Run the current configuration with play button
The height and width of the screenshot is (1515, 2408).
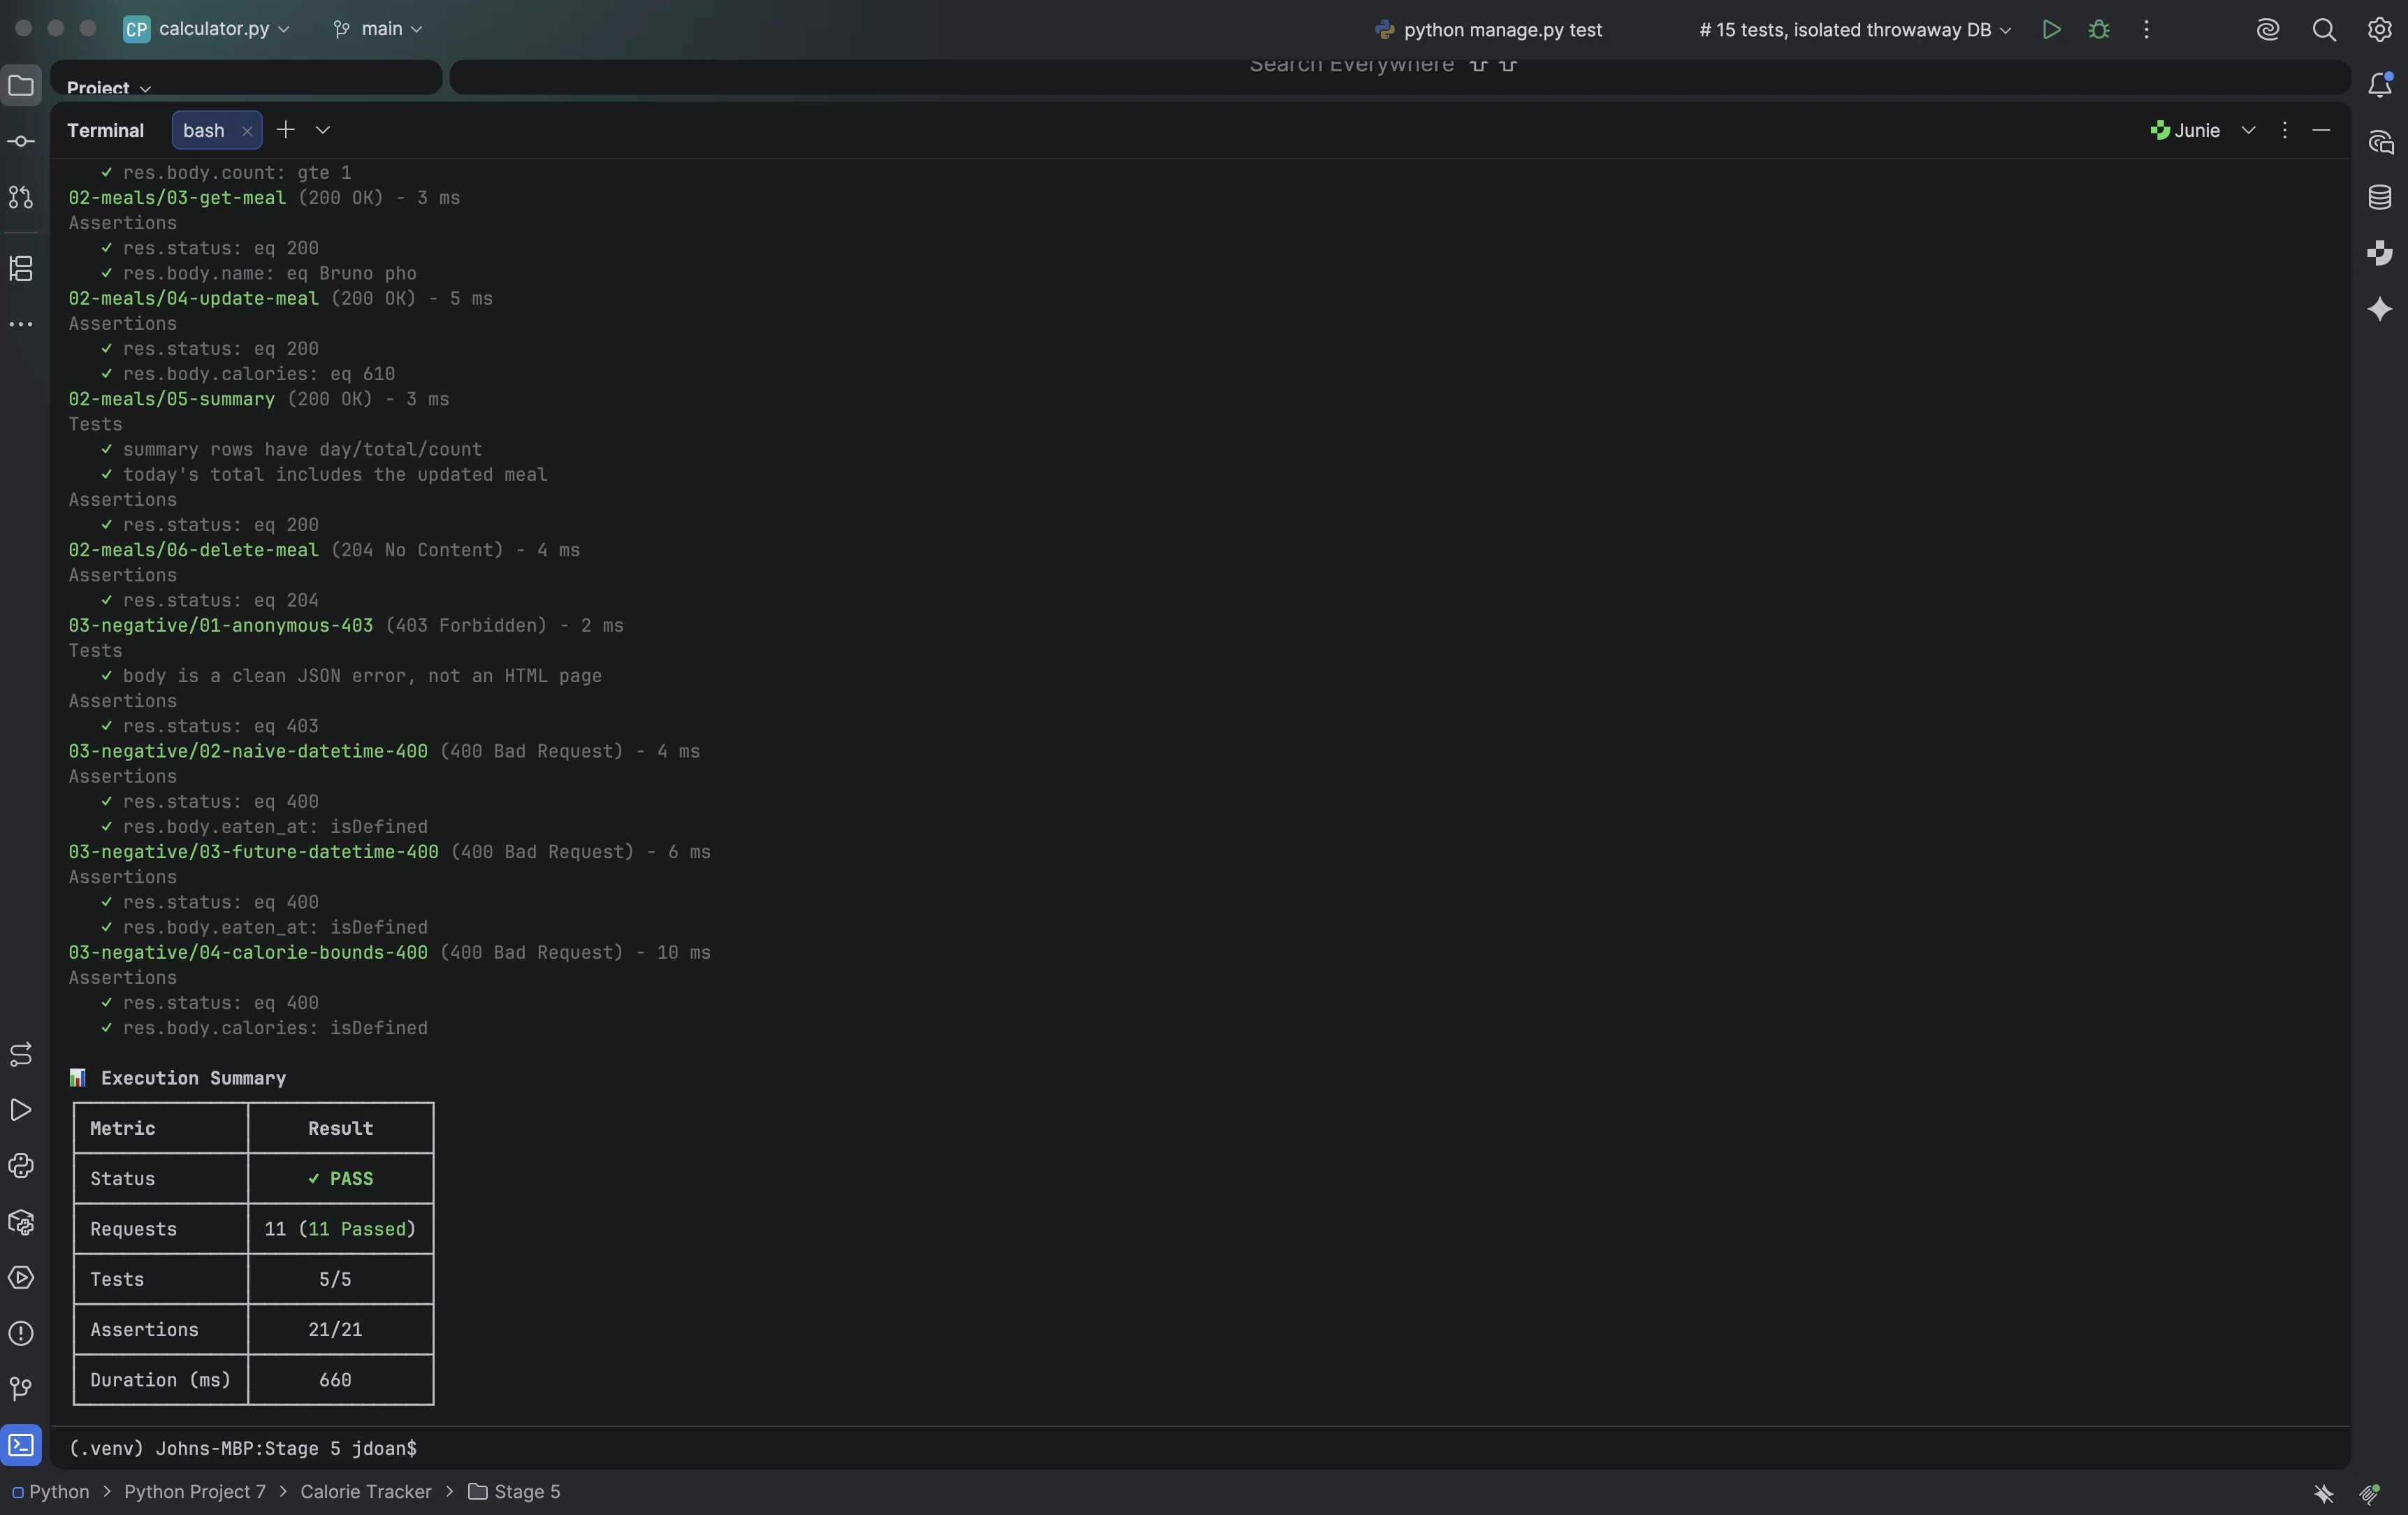click(2051, 30)
